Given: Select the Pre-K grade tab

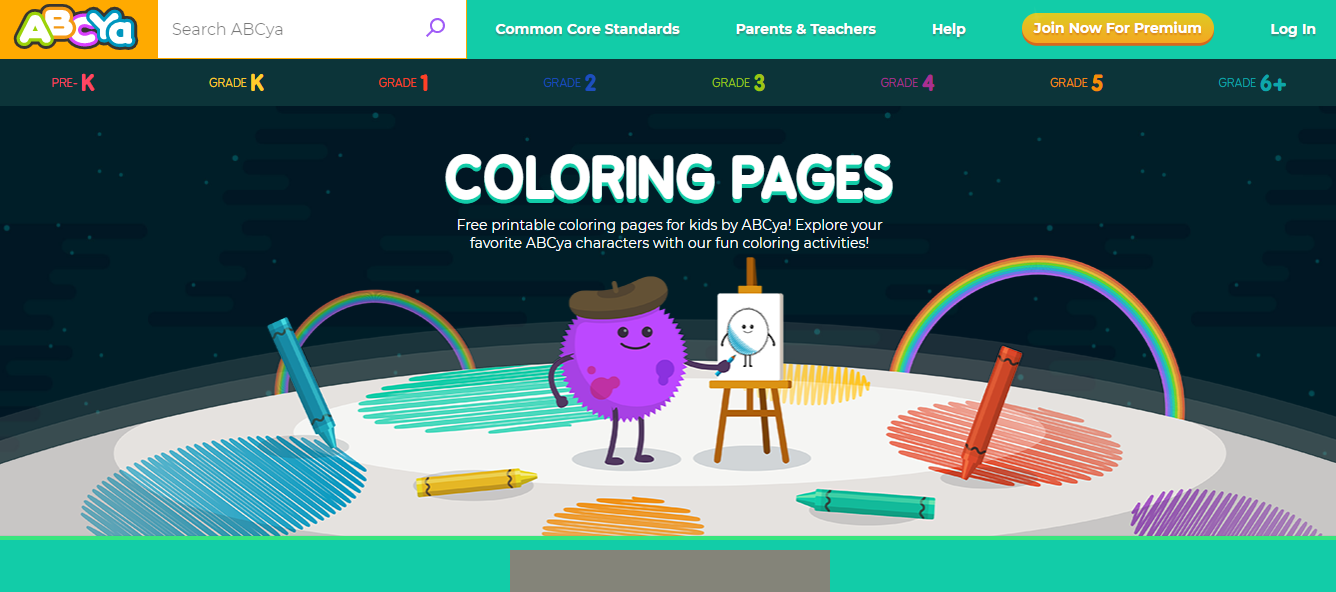Looking at the screenshot, I should point(73,83).
